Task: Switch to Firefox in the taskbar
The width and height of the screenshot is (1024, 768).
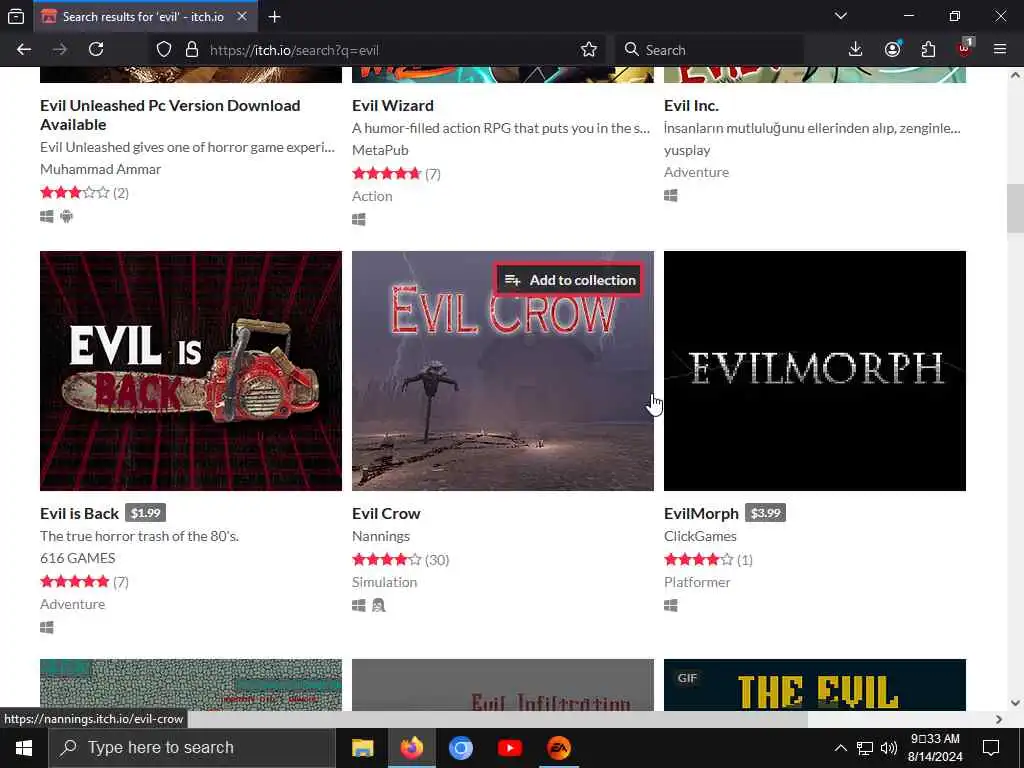Action: tap(411, 748)
